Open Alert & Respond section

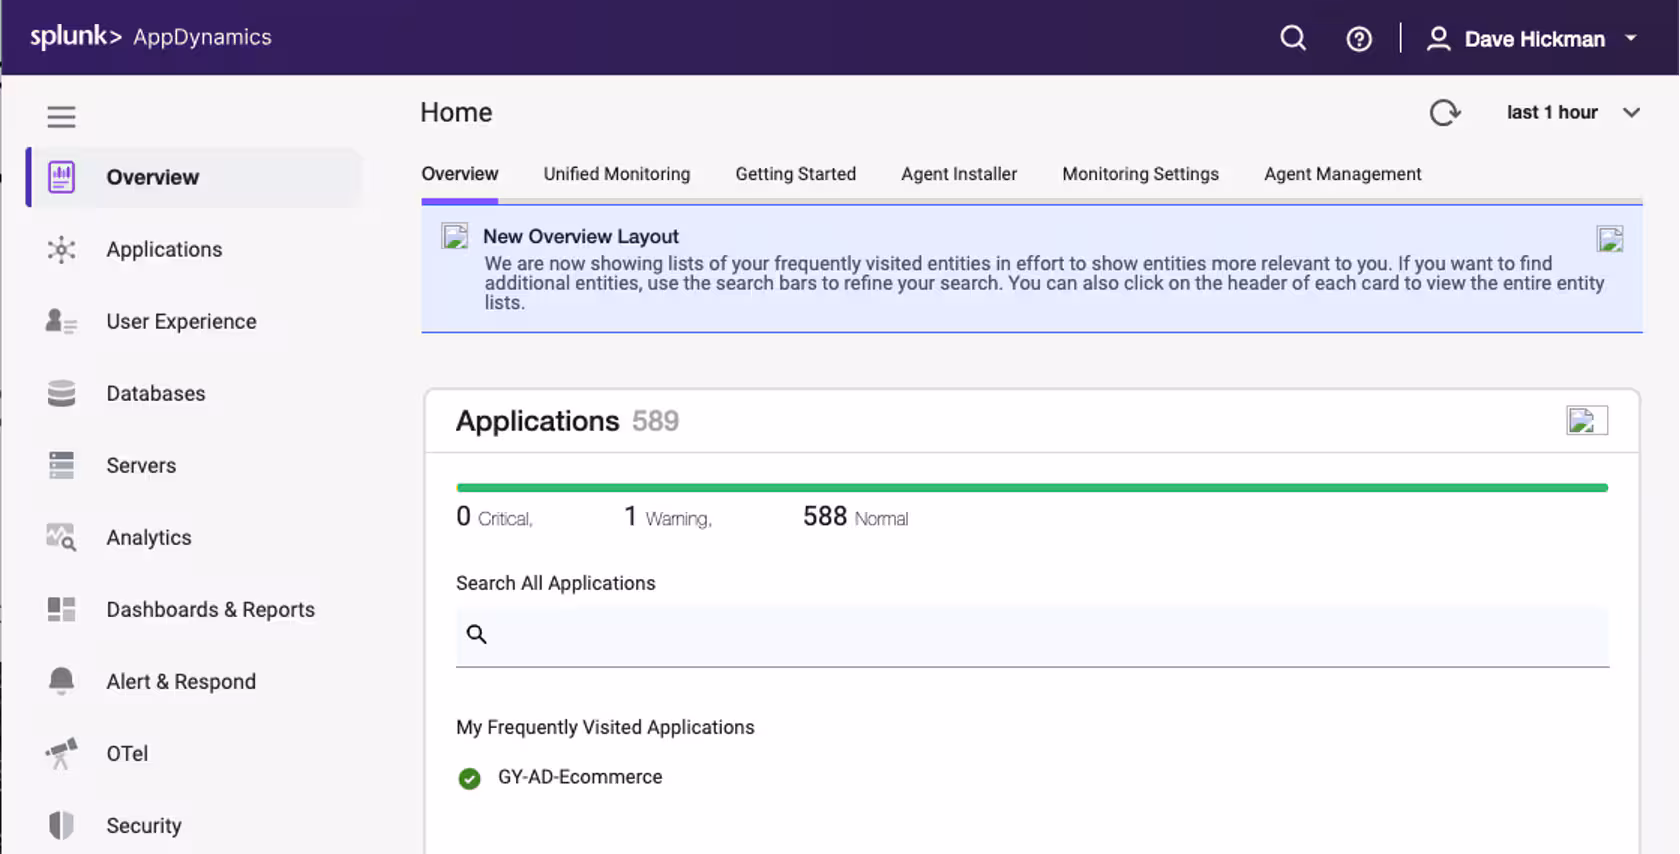point(181,681)
